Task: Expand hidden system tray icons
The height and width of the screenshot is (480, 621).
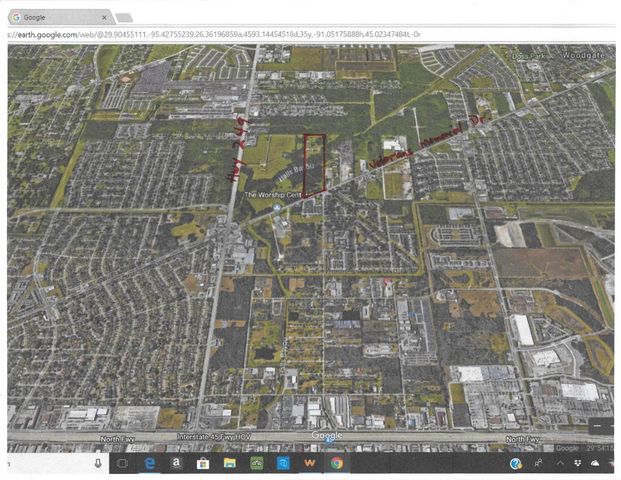Action: [560, 463]
